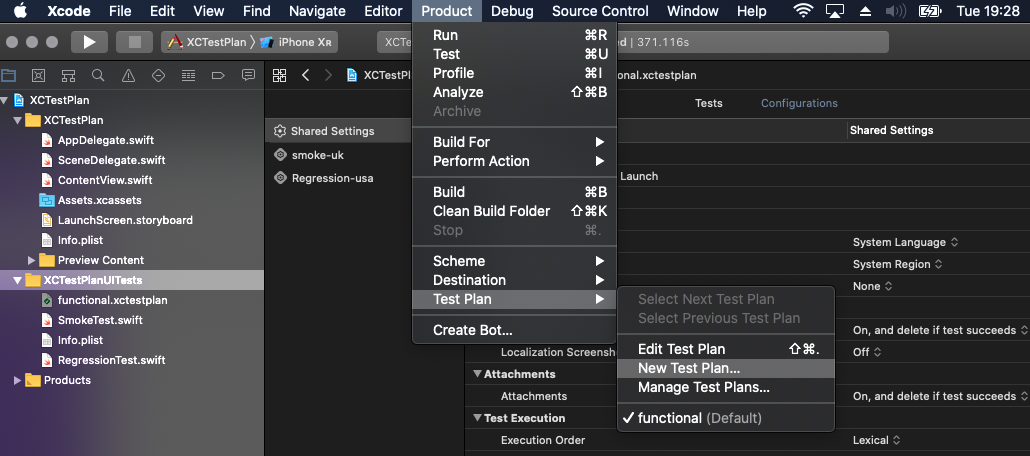This screenshot has width=1030, height=456.
Task: Show the Issue navigator warning icon
Action: (x=128, y=75)
